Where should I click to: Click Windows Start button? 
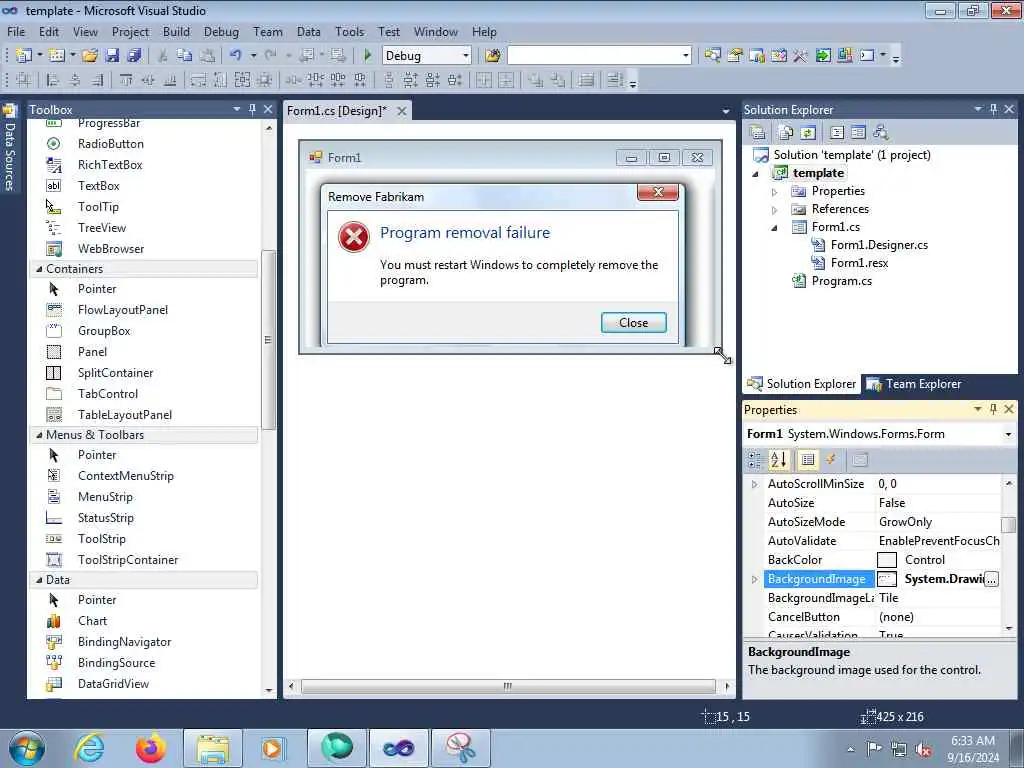(27, 748)
